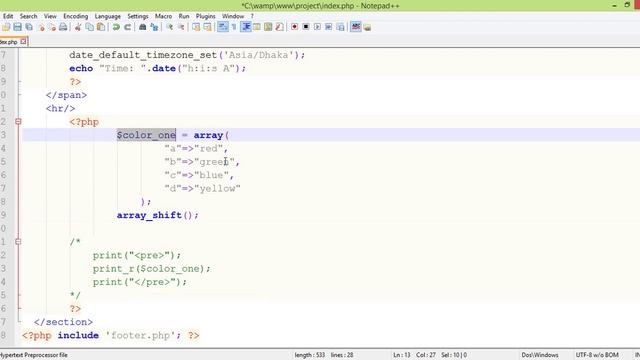Click the "b"=>"green" array entry
Screen dimensions: 640x360
coord(202,162)
